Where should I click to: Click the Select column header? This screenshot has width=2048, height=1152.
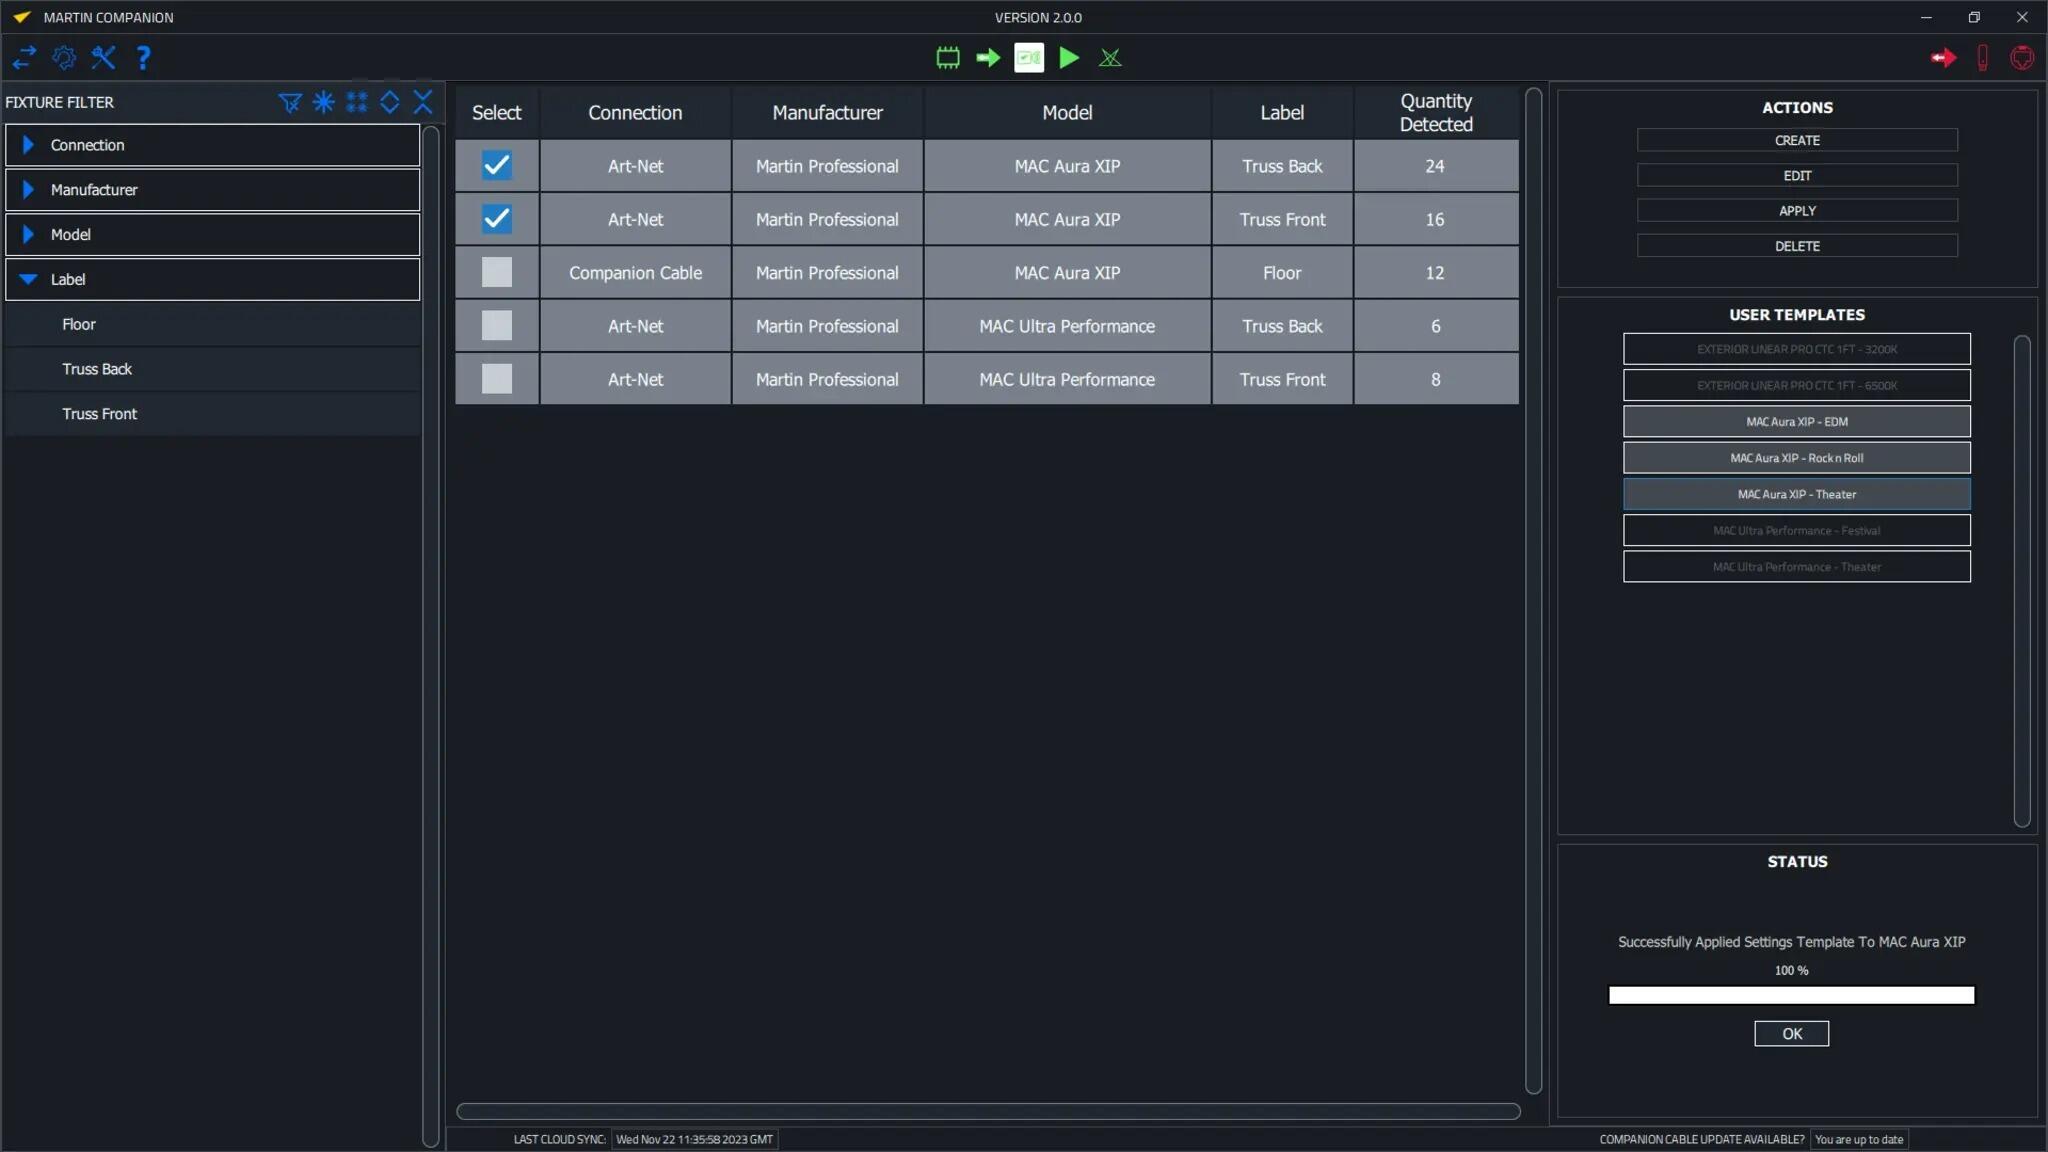coord(497,112)
